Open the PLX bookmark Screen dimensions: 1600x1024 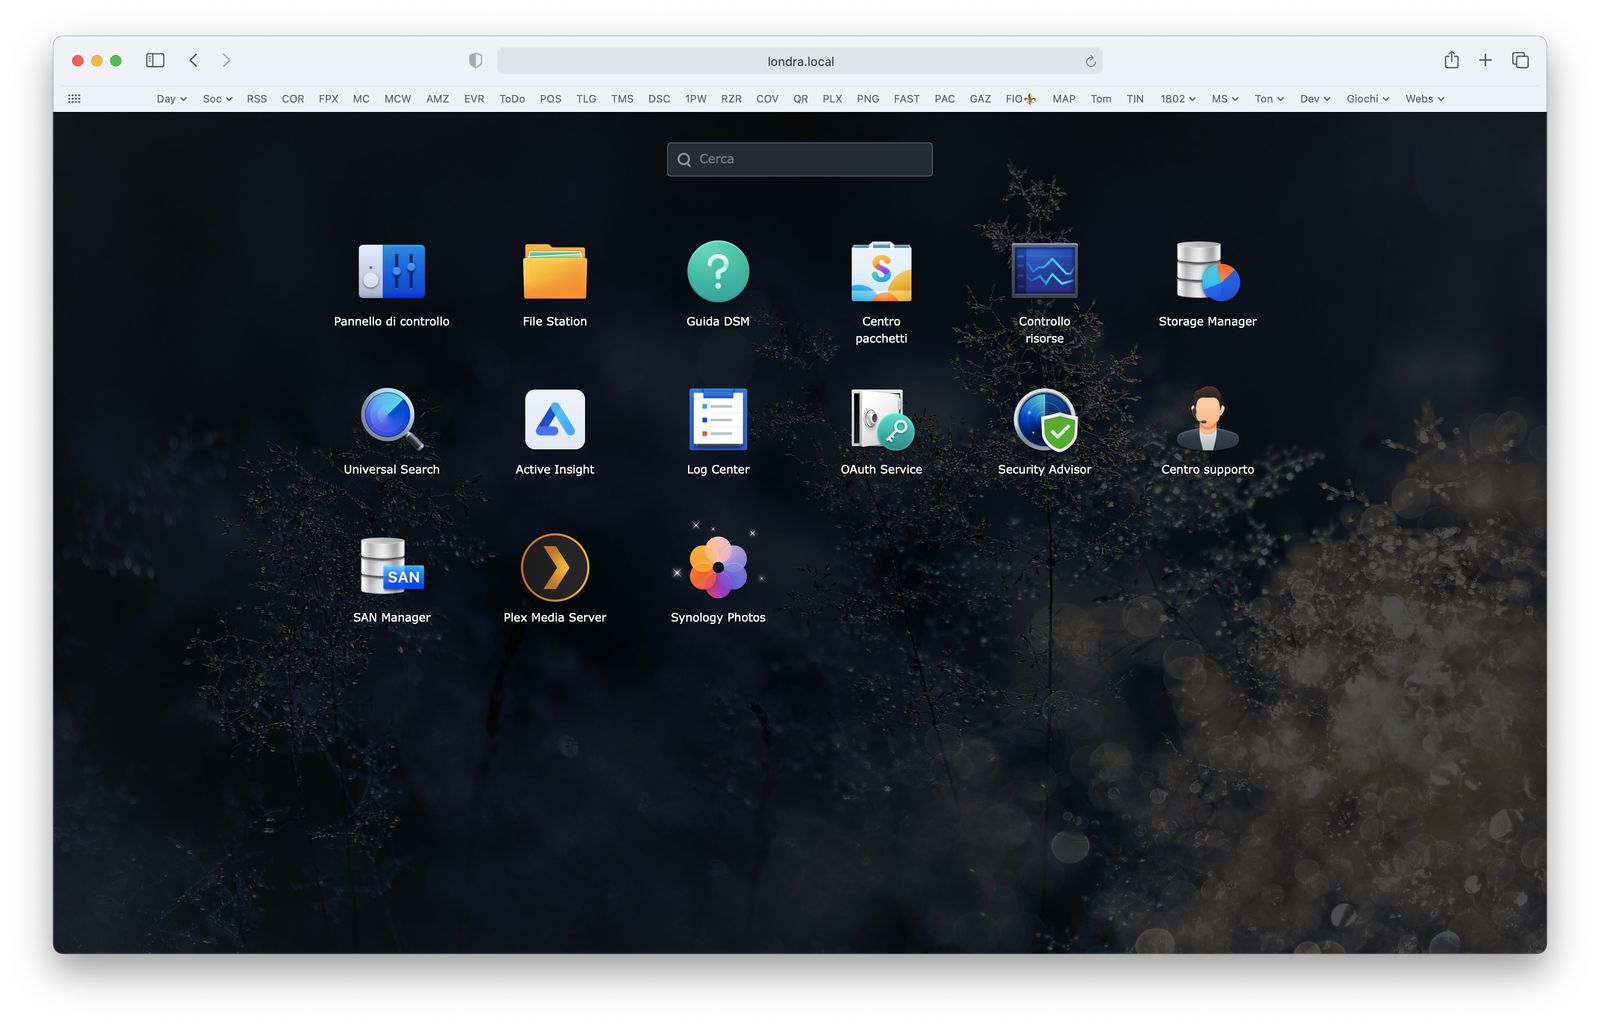coord(832,99)
